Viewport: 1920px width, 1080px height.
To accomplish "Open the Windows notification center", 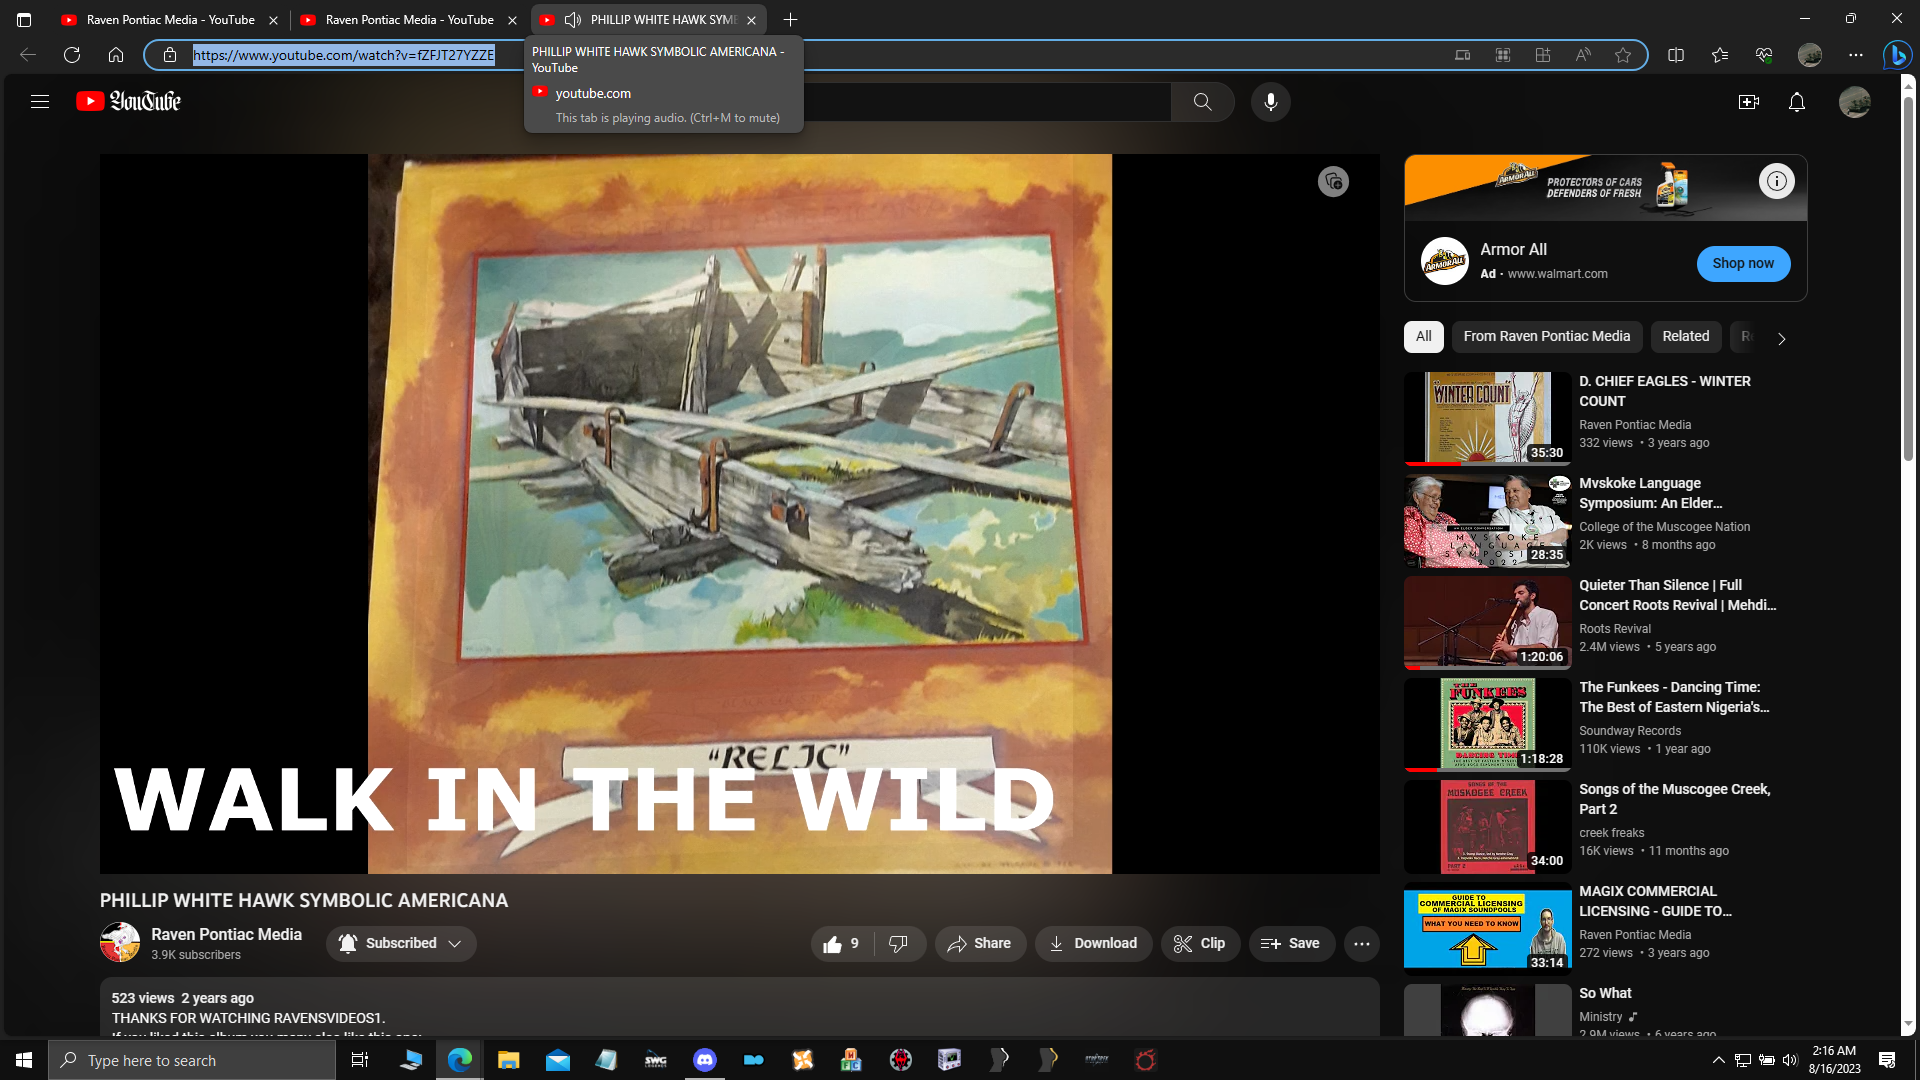I will point(1887,1060).
